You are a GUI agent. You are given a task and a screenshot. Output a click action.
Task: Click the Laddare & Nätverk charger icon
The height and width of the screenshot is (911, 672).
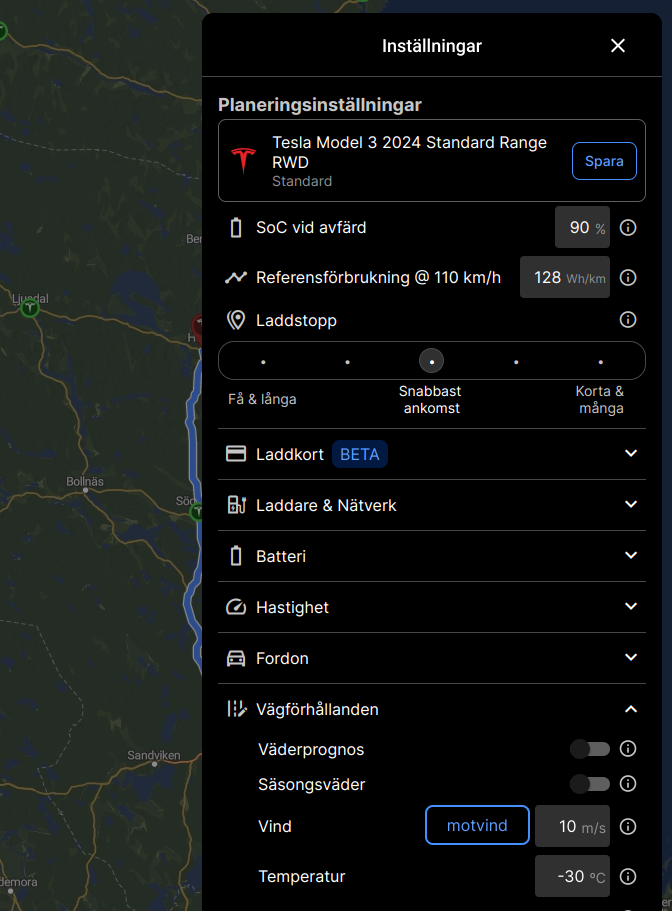pyautogui.click(x=236, y=504)
